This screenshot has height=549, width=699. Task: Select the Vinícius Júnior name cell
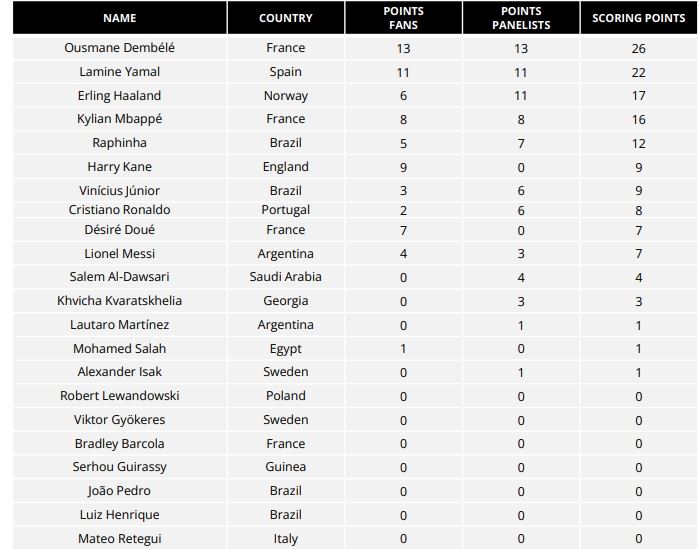pos(119,191)
